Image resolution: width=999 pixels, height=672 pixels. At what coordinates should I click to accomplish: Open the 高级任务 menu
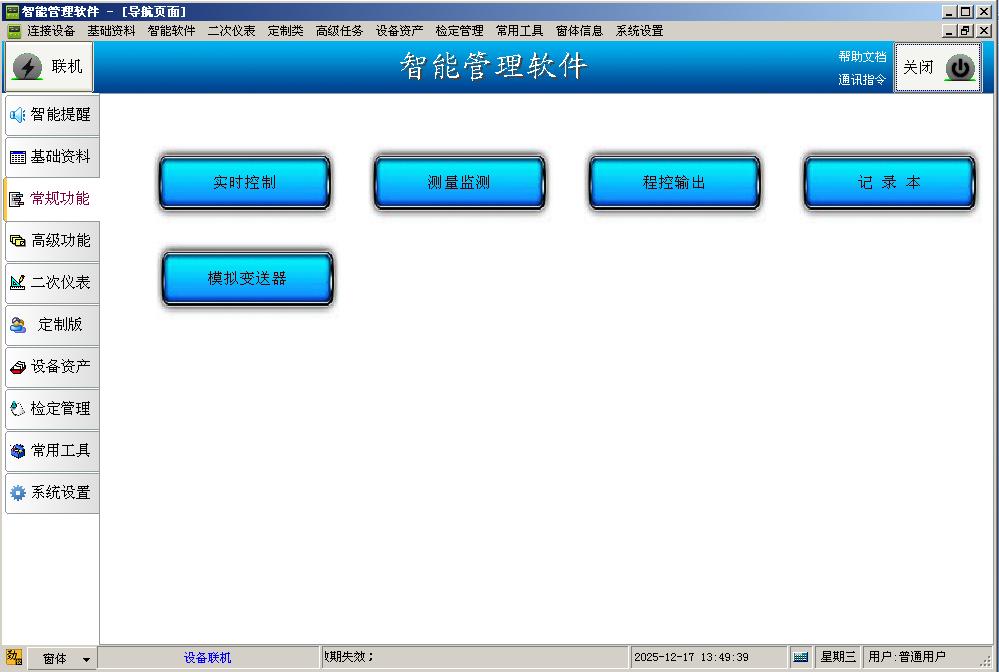[x=339, y=31]
